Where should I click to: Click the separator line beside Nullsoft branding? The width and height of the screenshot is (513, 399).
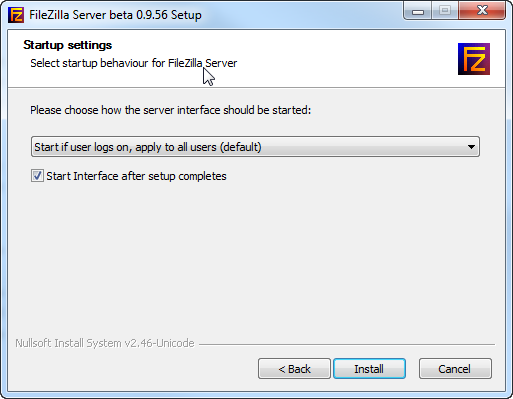coord(347,344)
